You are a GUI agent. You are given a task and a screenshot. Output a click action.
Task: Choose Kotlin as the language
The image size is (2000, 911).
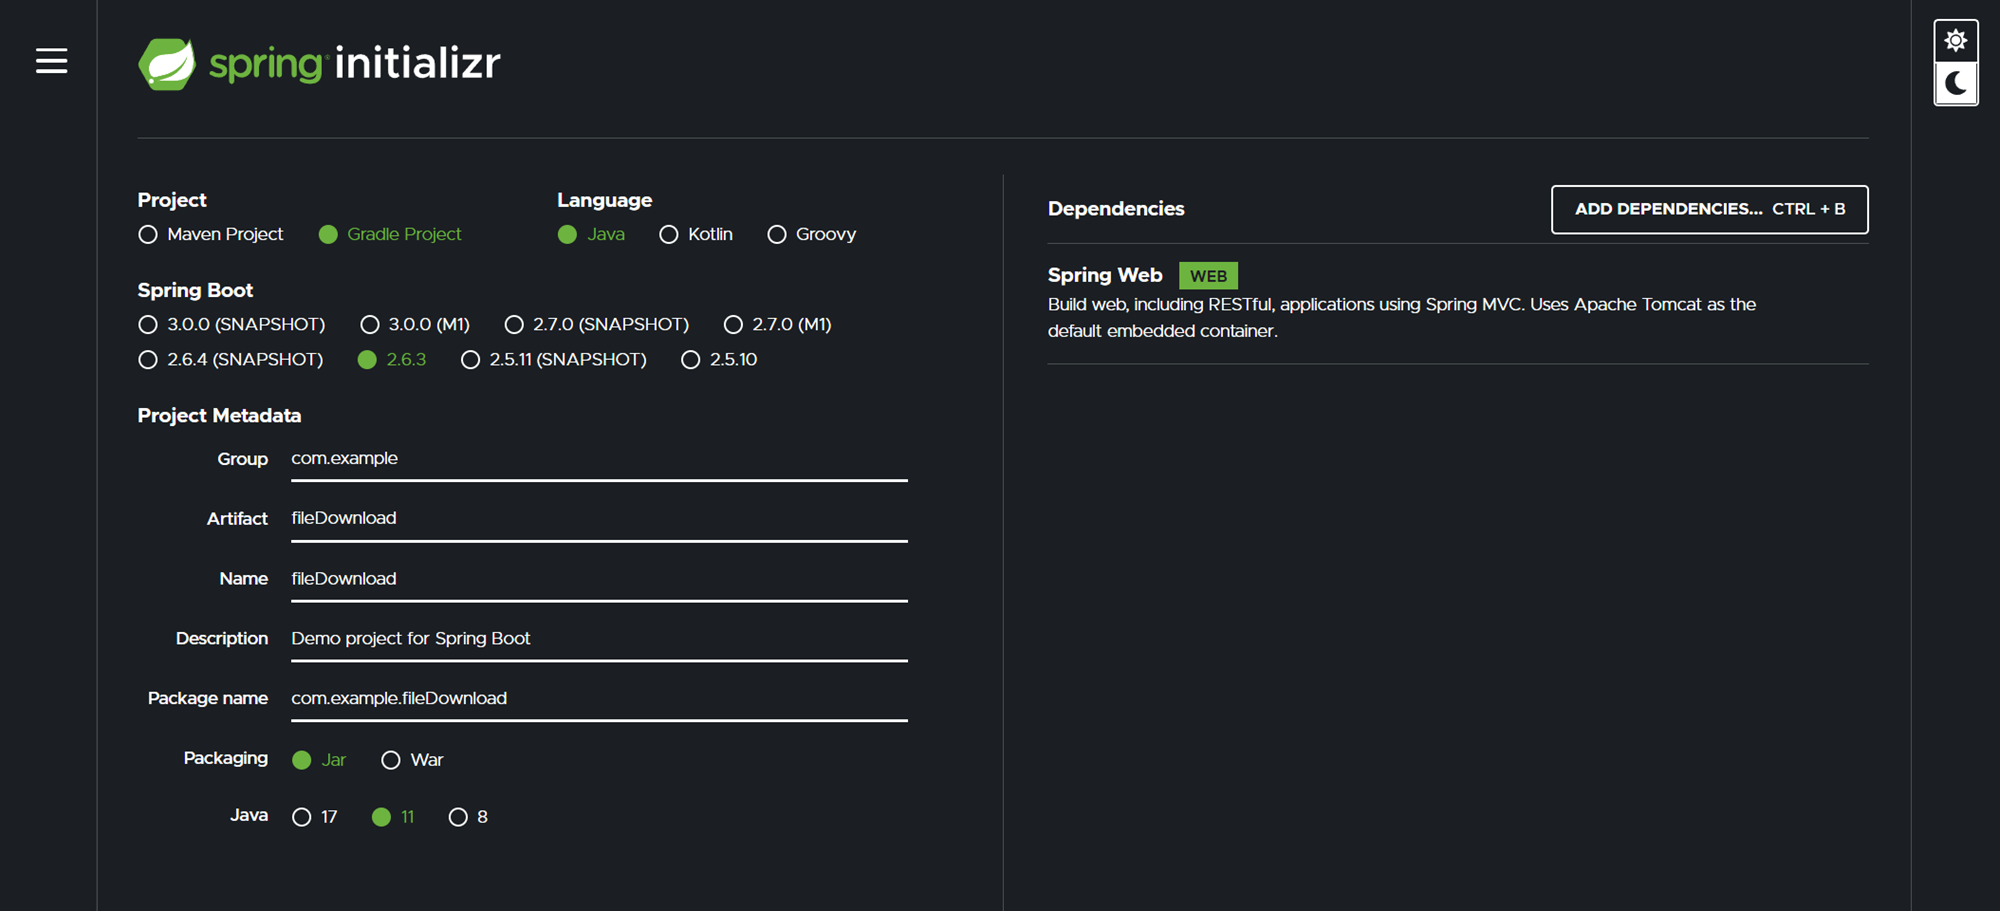click(696, 234)
